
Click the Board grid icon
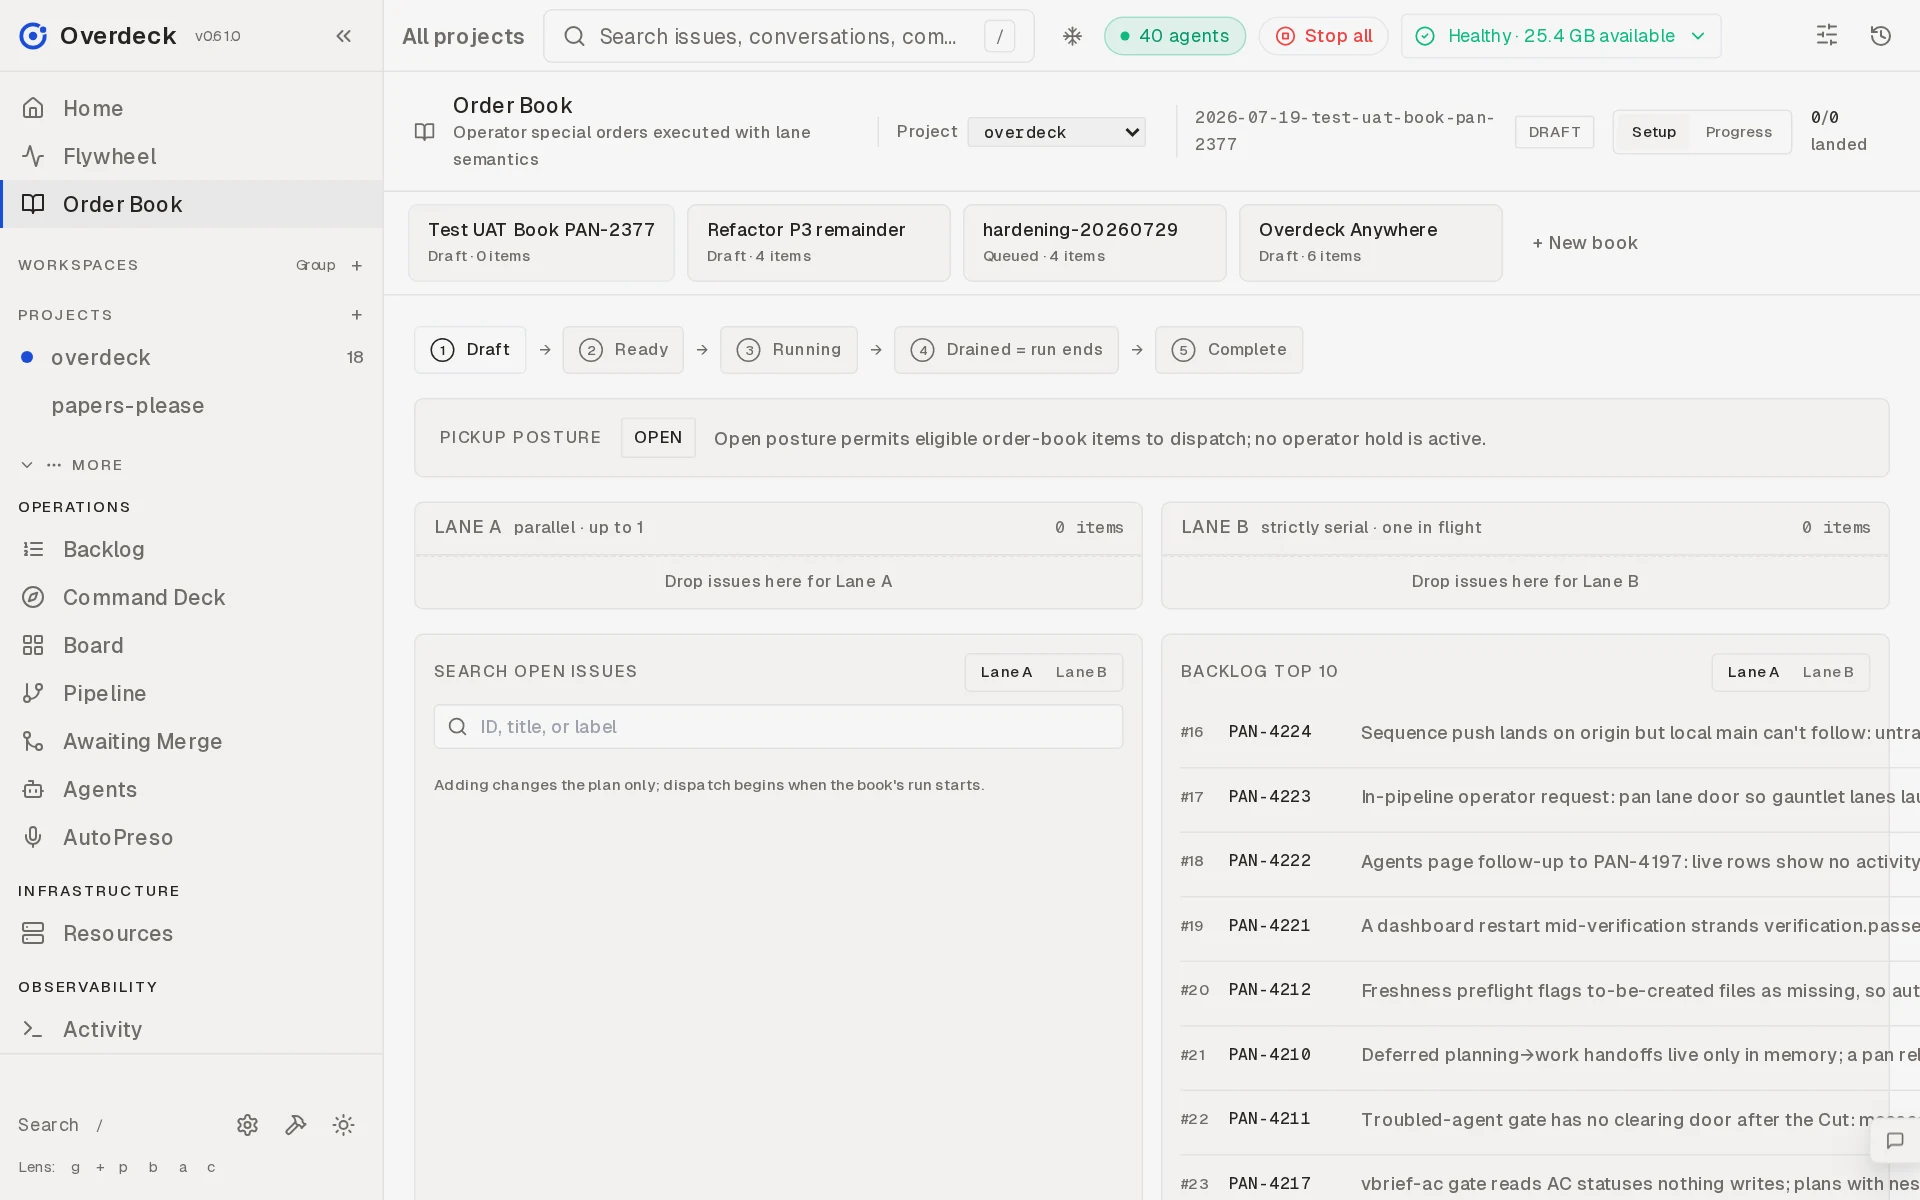click(33, 645)
